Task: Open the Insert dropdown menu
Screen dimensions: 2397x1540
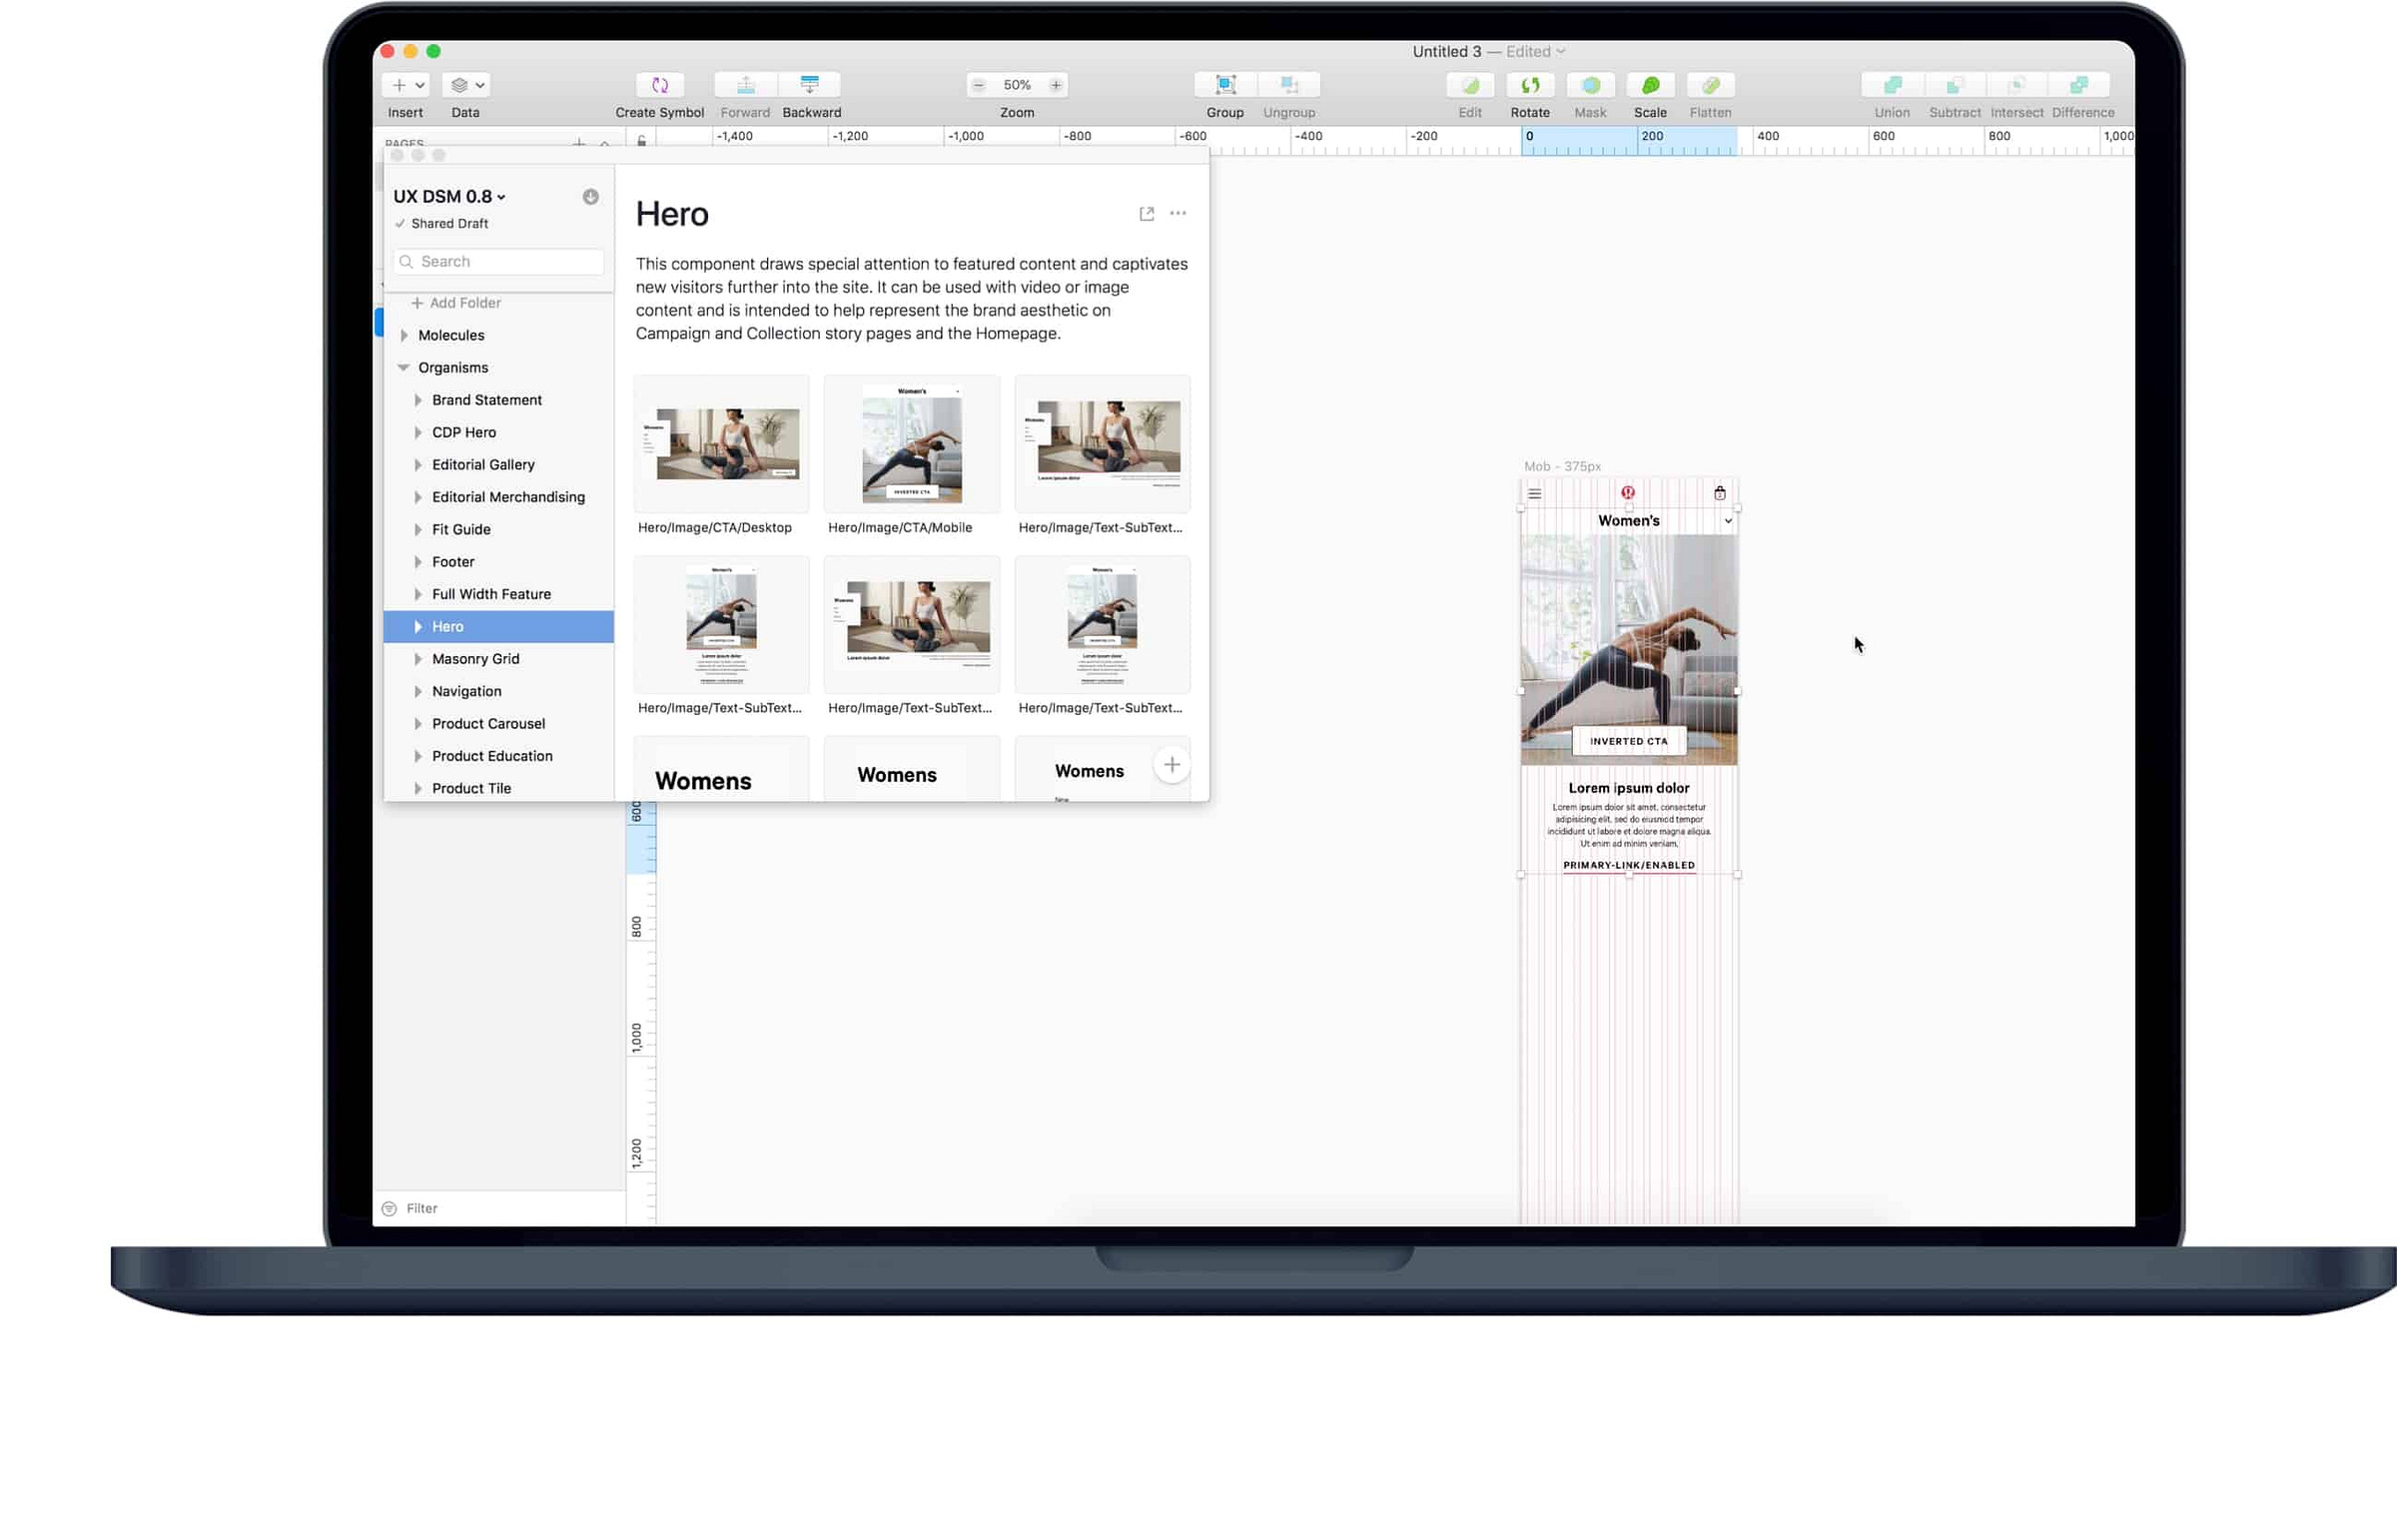Action: point(407,85)
